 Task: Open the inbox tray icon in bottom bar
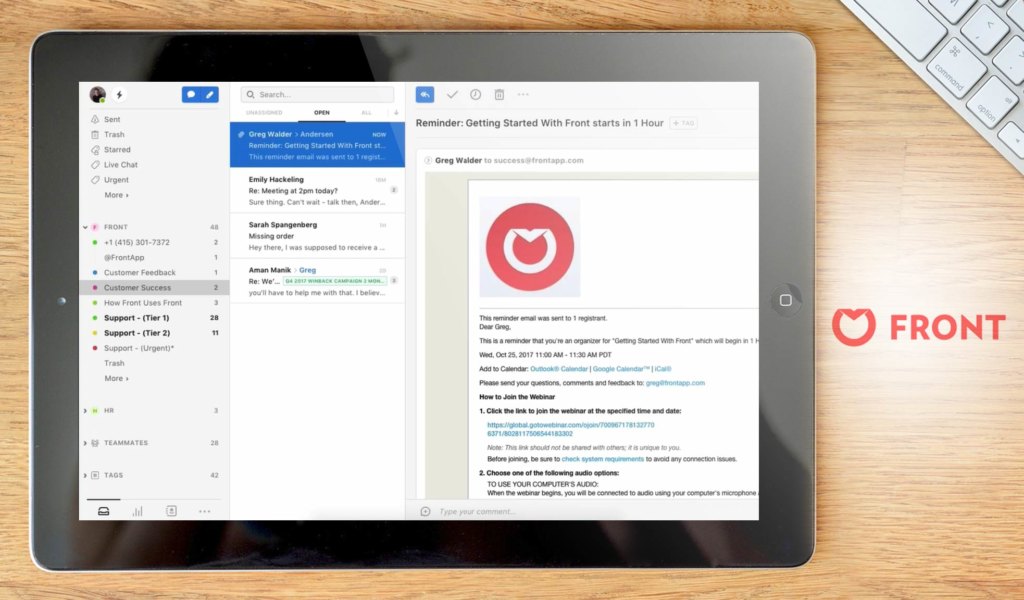coord(103,511)
